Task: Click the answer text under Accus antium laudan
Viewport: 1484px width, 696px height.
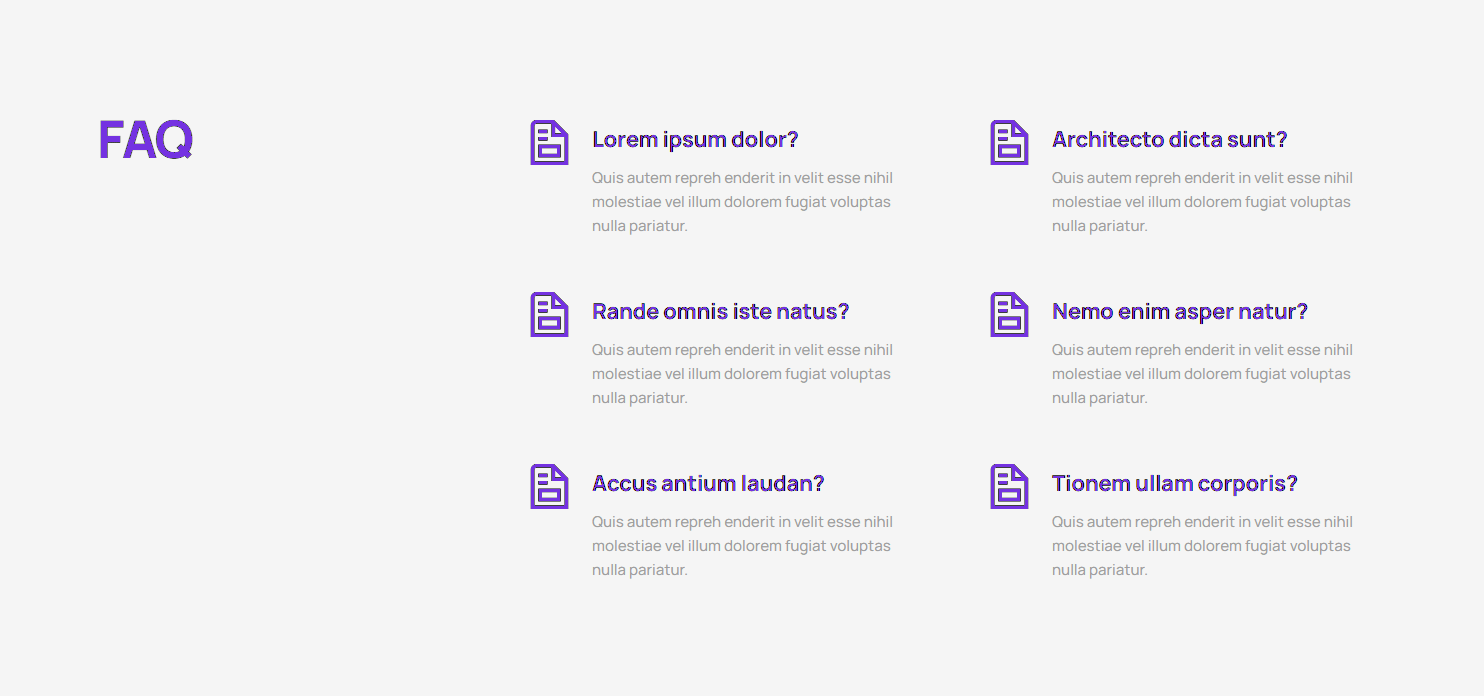Action: click(x=741, y=546)
